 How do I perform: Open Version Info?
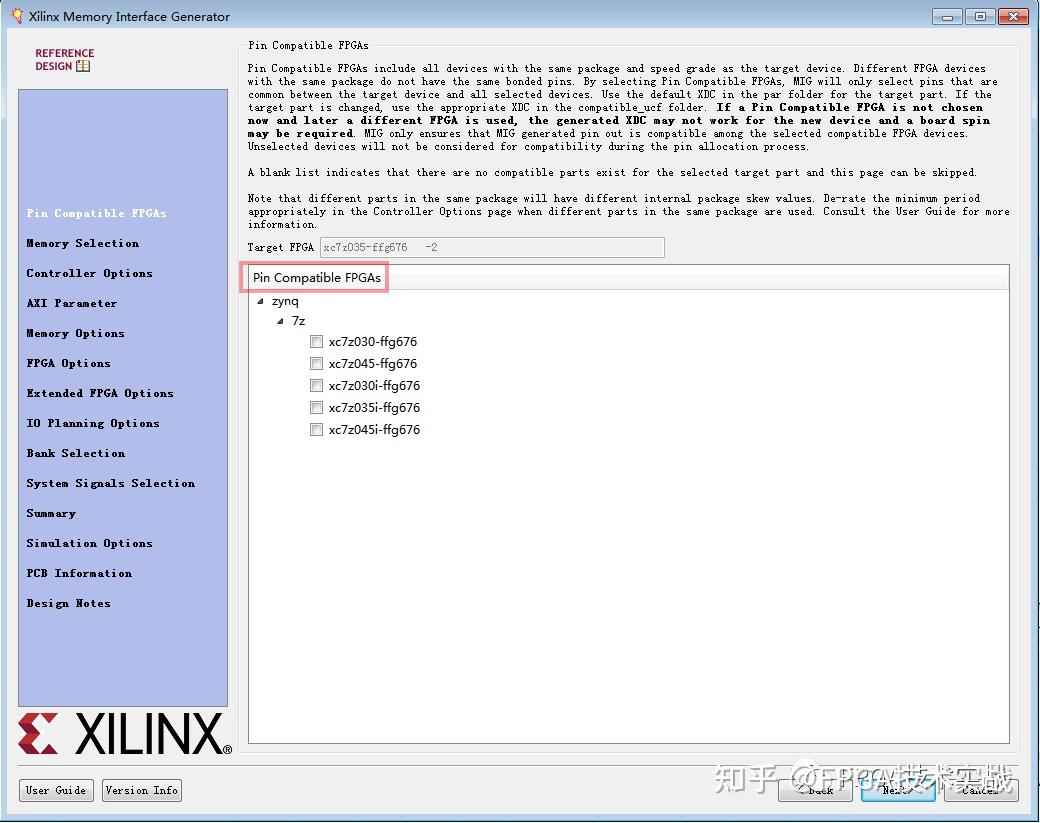coord(141,790)
